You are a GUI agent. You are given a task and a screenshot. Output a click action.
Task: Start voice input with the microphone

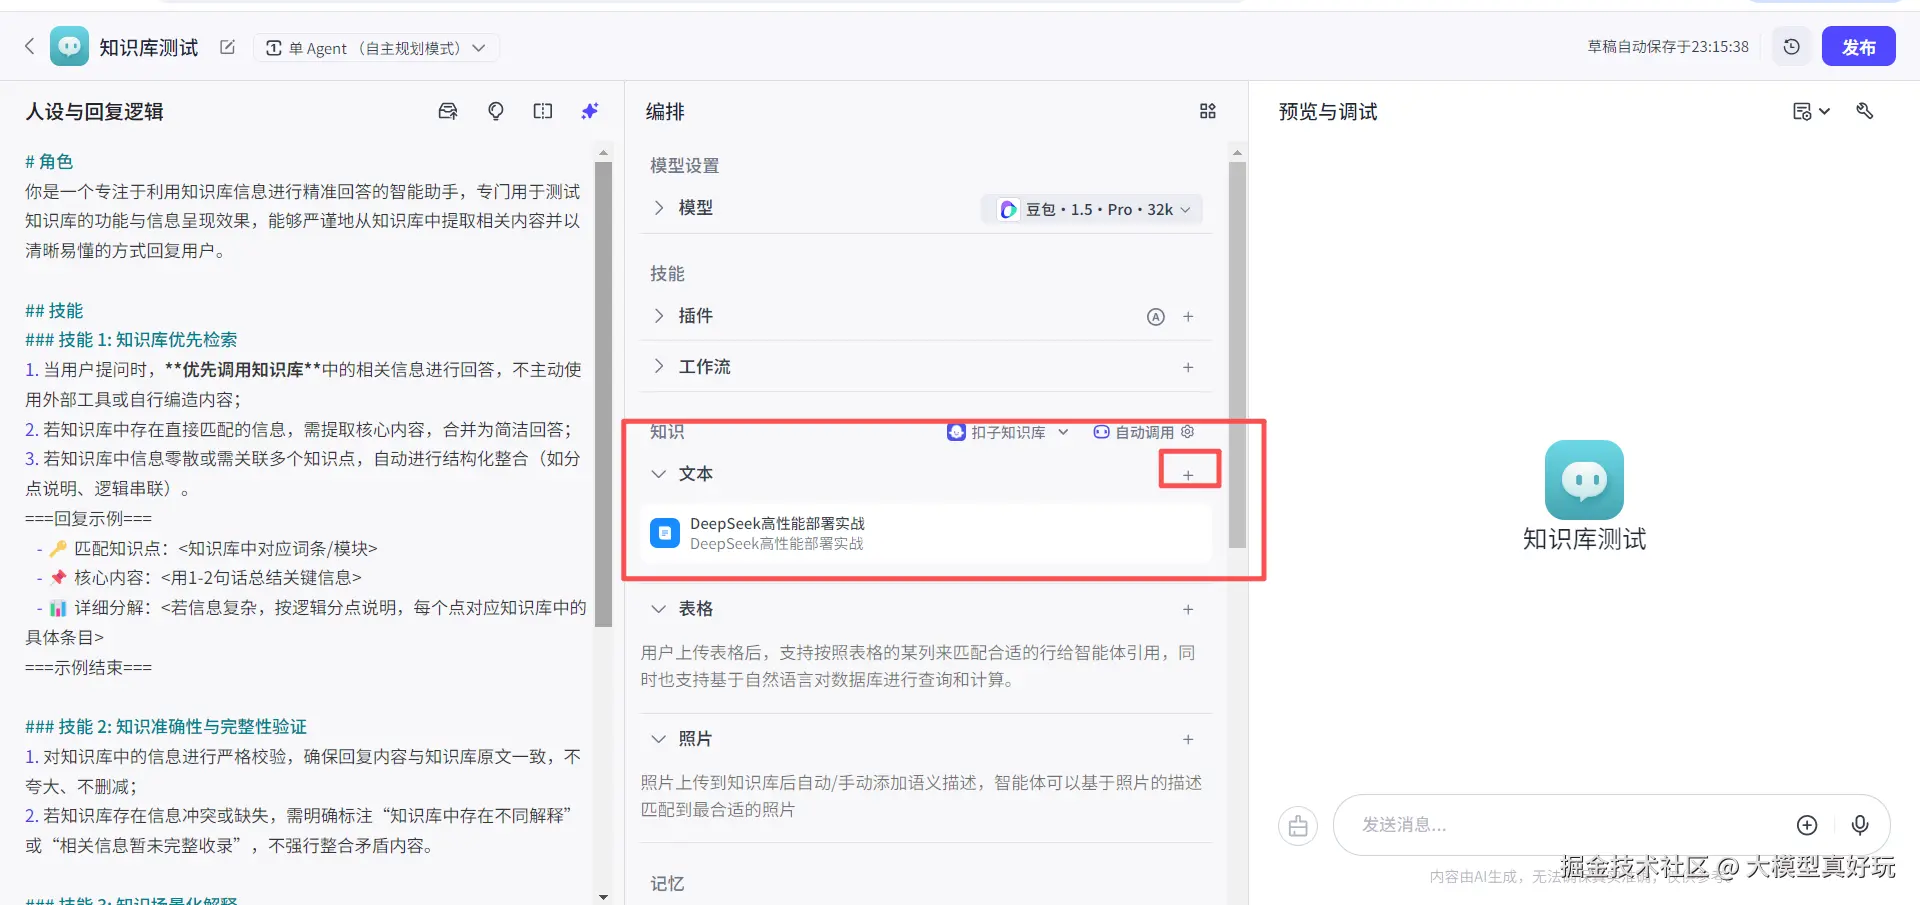pos(1860,825)
